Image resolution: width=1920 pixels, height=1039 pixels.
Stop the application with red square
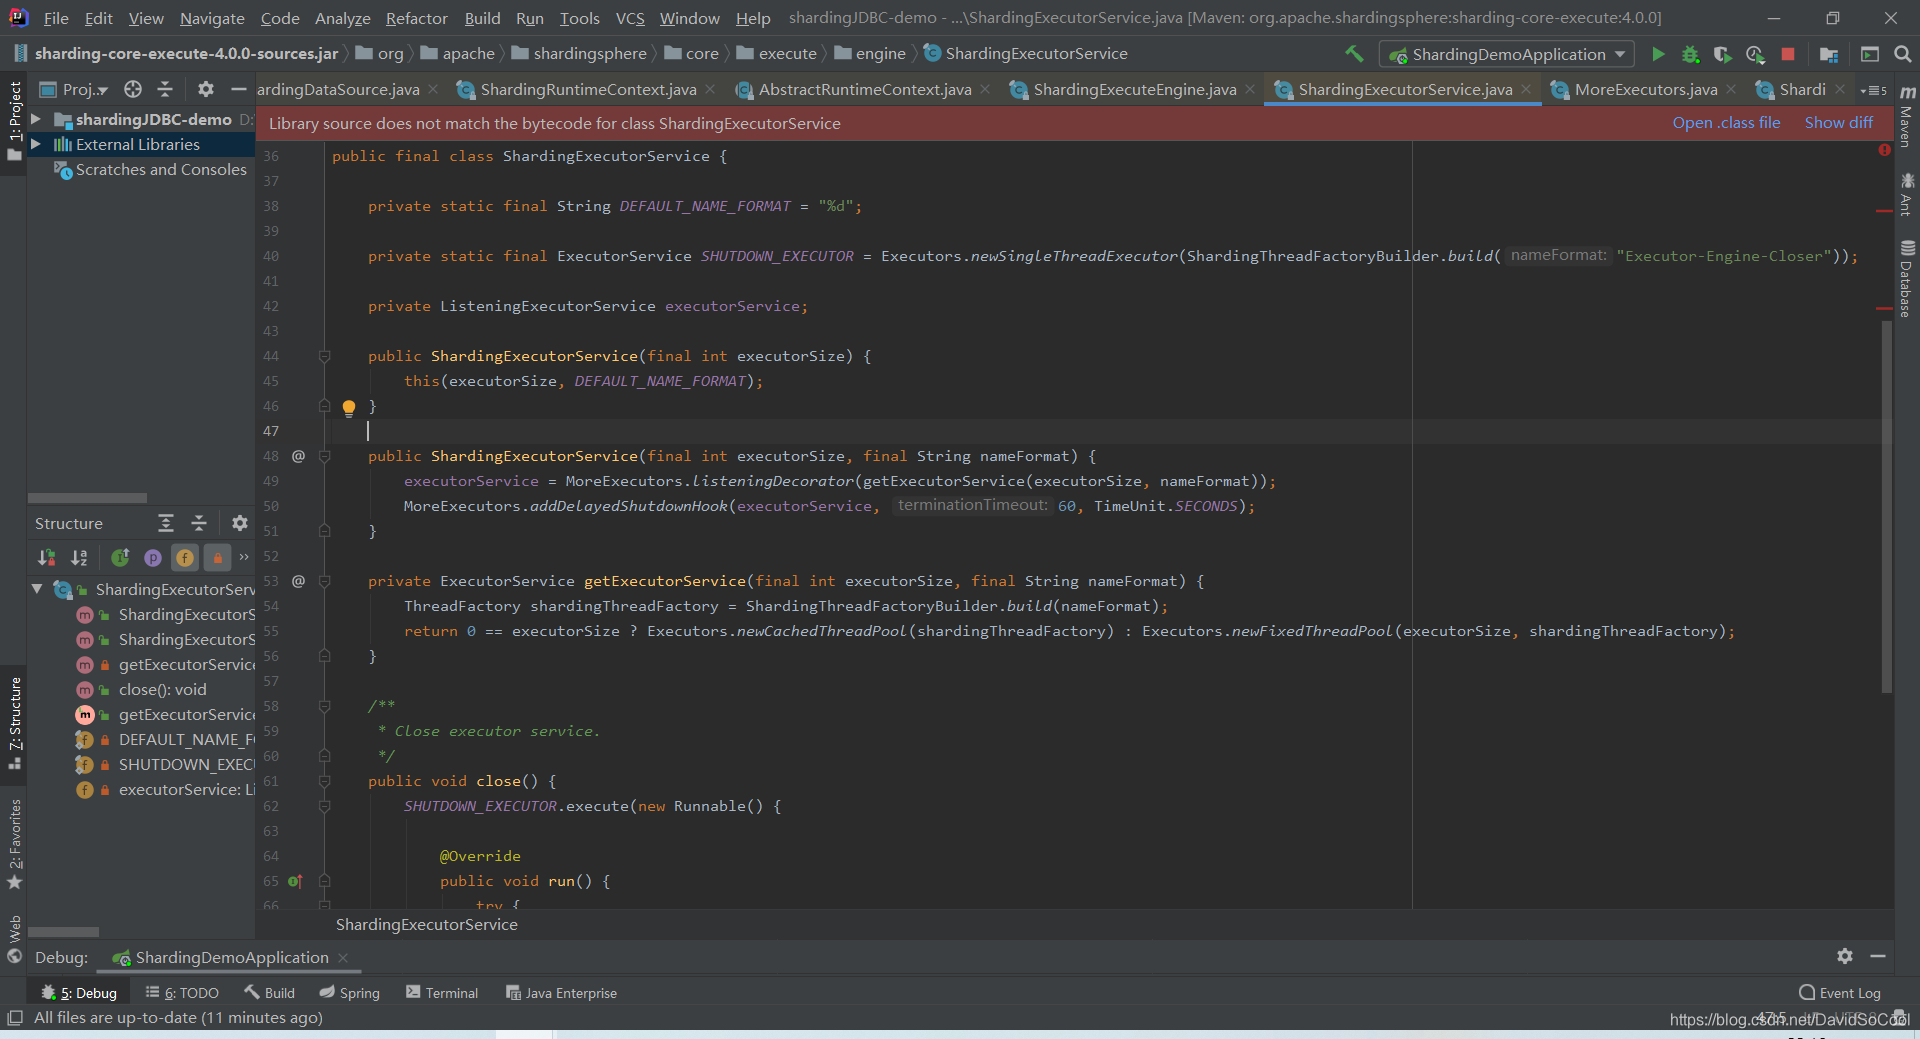pyautogui.click(x=1788, y=54)
